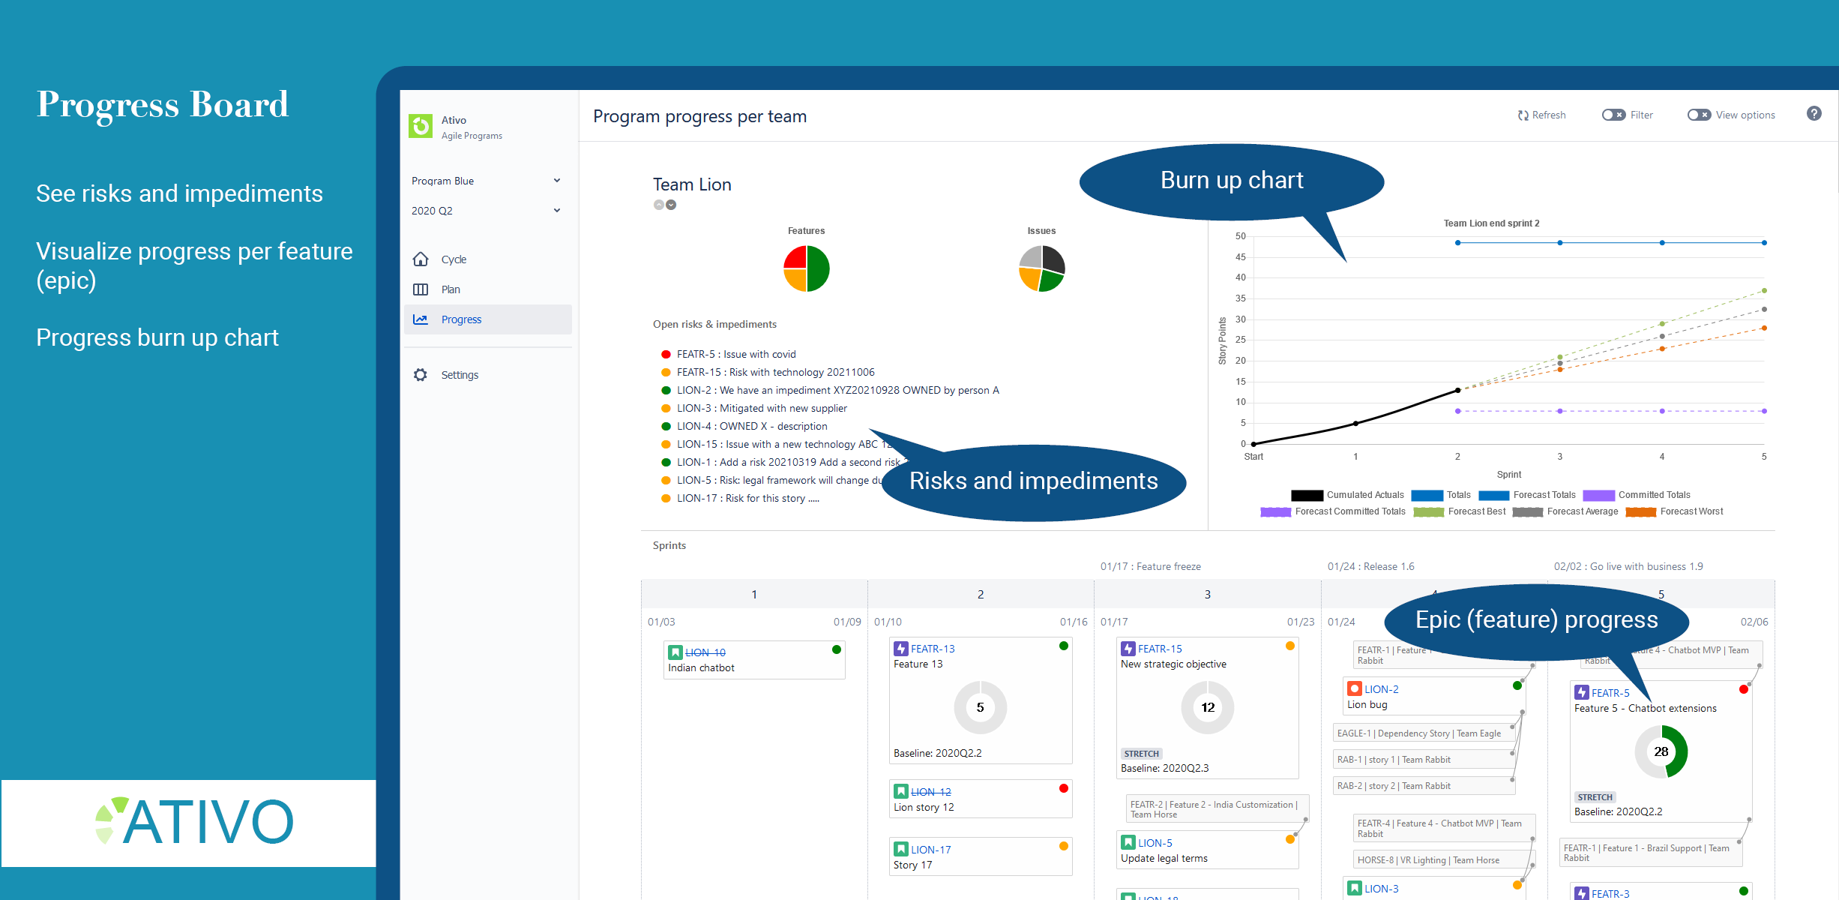Click the Ativo logo icon in sidebar
The width and height of the screenshot is (1839, 900).
(421, 126)
